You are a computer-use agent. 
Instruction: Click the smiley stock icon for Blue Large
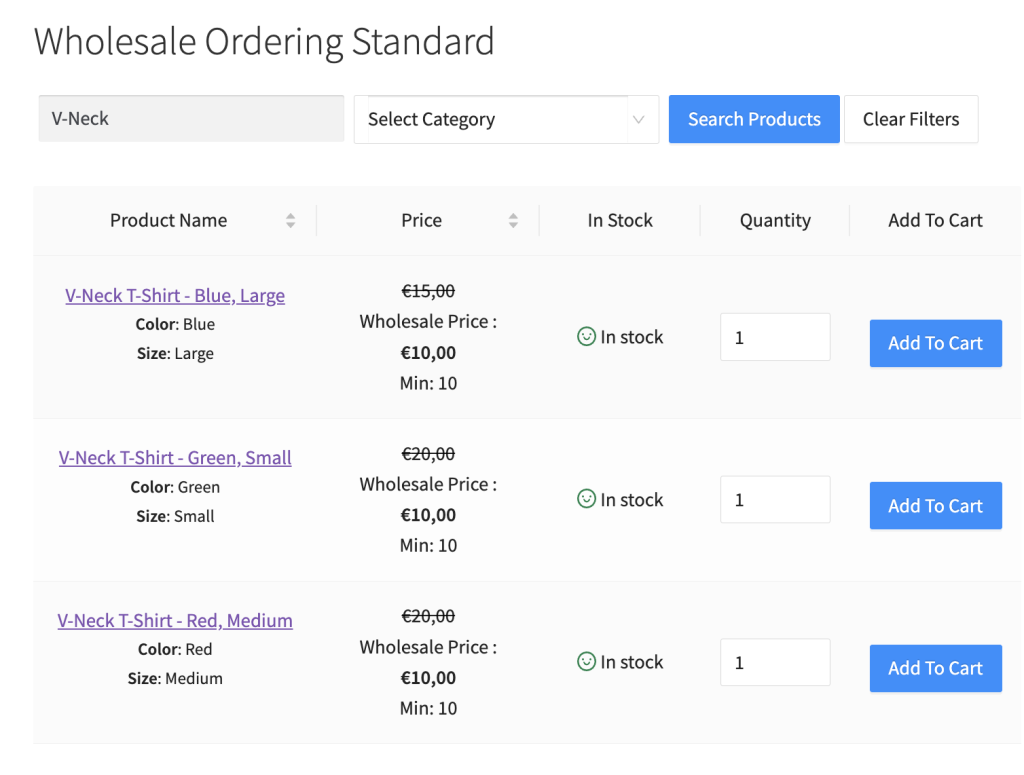[x=587, y=337]
